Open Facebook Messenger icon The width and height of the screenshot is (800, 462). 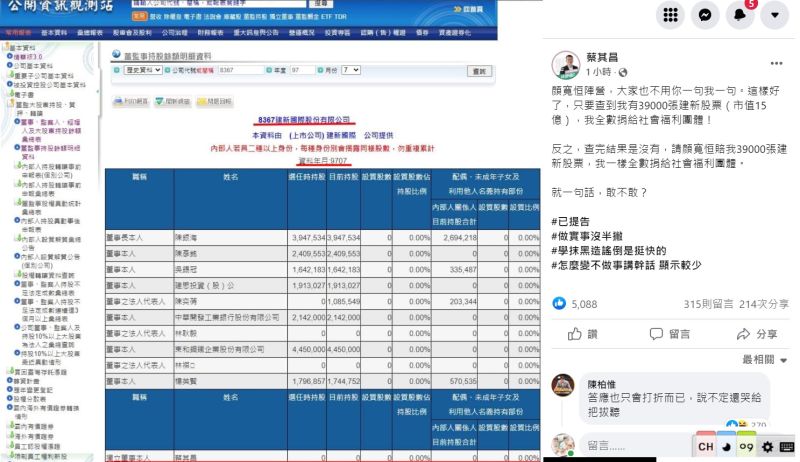705,15
